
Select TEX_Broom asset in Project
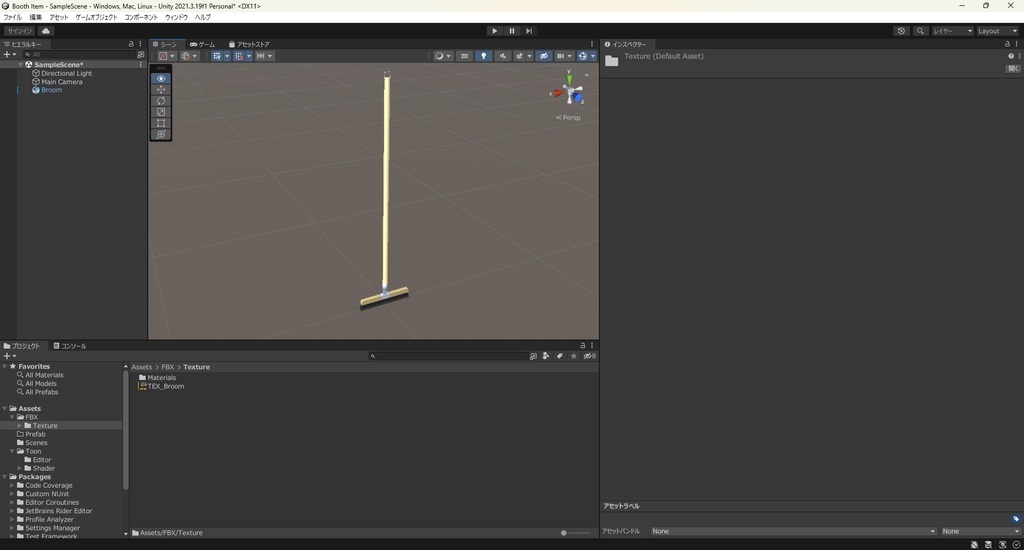click(161, 386)
